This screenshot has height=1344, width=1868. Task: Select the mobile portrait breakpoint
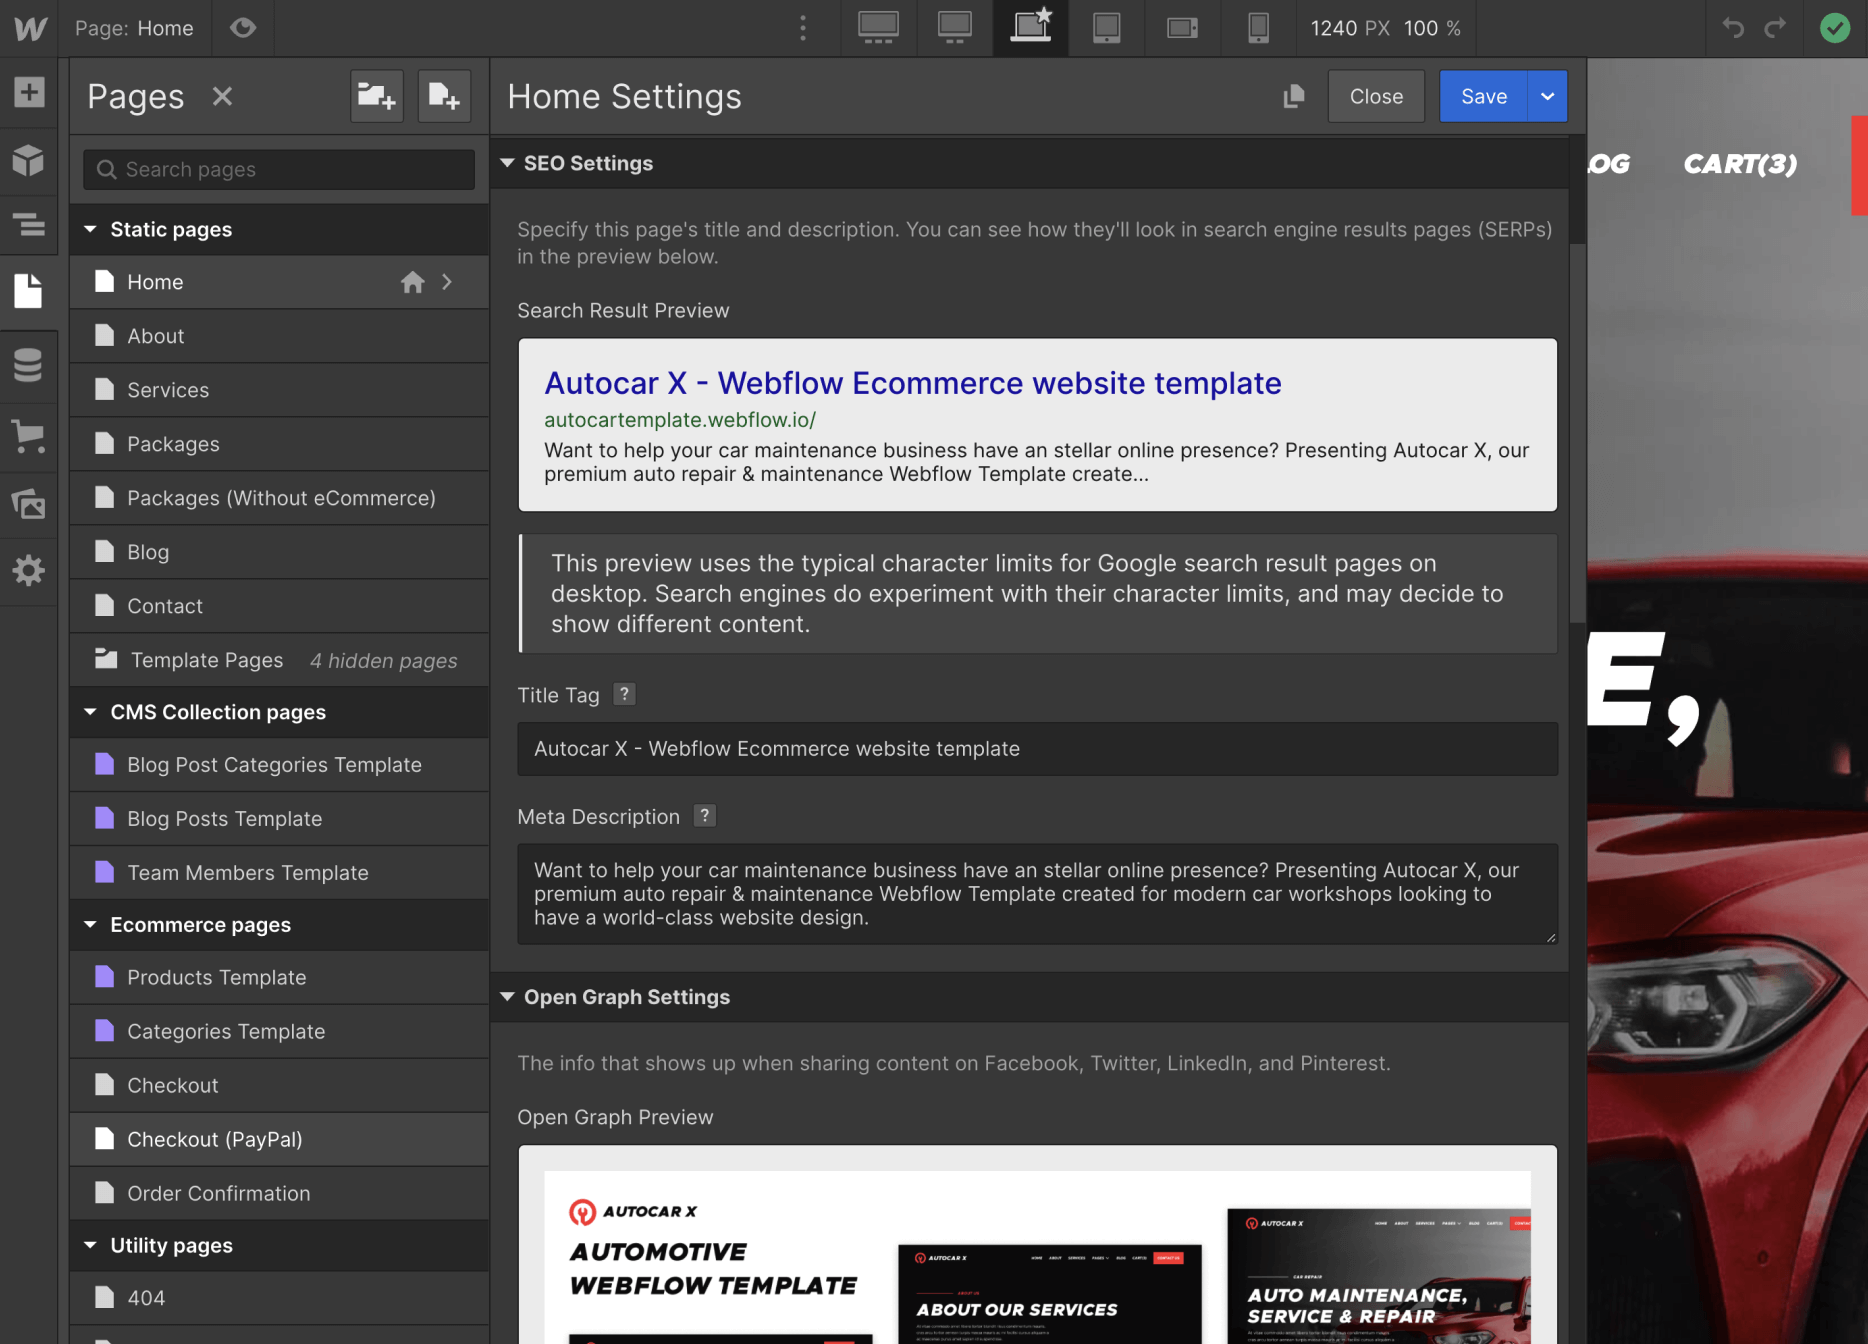1258,28
